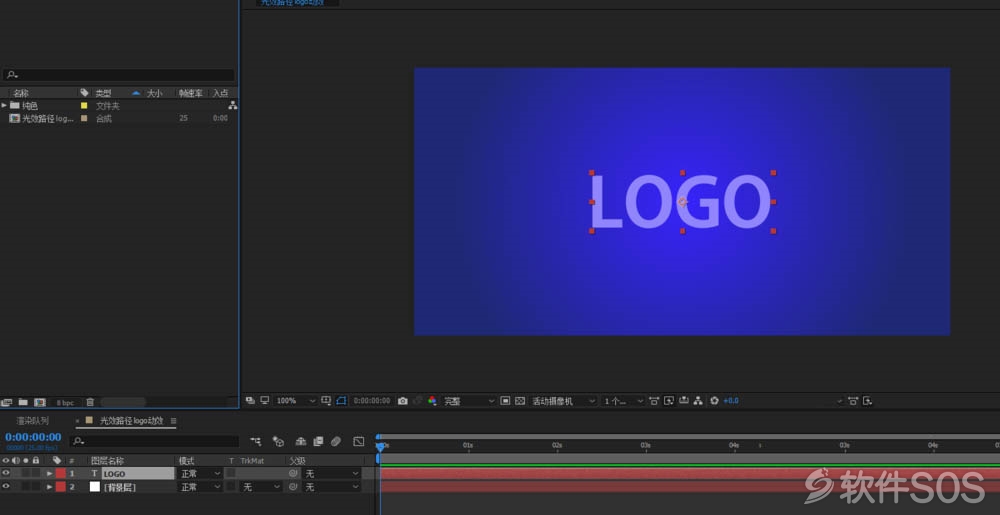Click the label tag column header in Project panel
Screen dimensions: 1000x515
point(84,93)
